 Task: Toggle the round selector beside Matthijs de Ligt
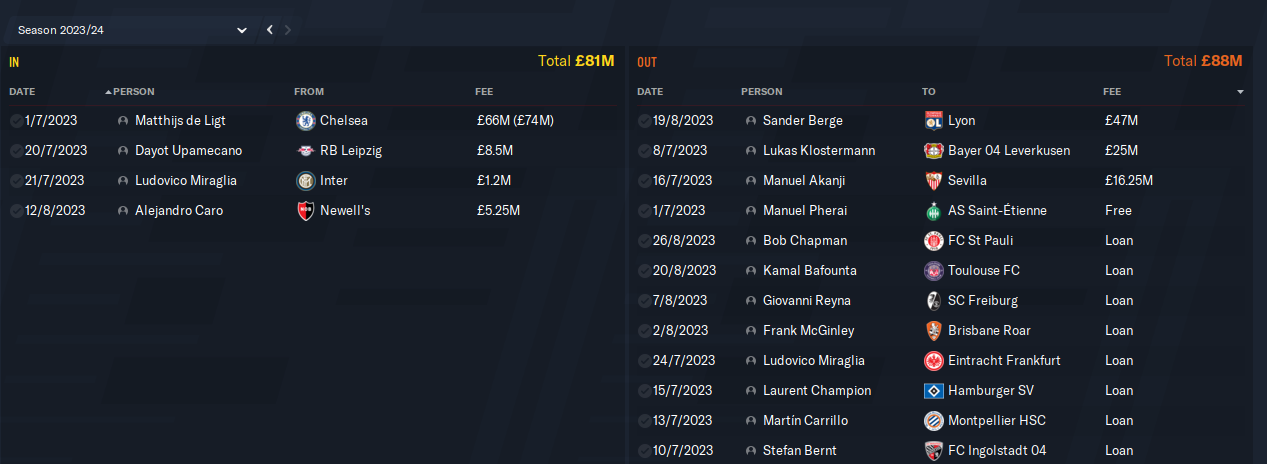pyautogui.click(x=16, y=121)
